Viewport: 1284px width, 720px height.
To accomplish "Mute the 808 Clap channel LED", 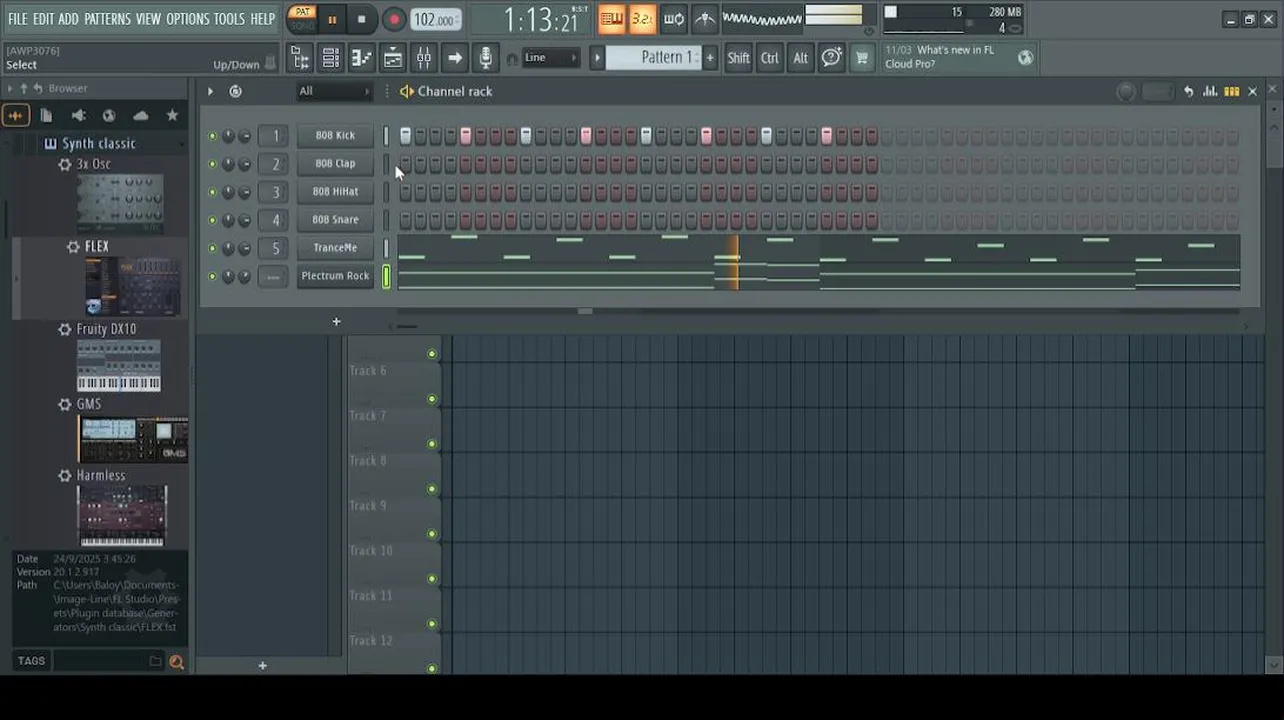I will point(212,163).
